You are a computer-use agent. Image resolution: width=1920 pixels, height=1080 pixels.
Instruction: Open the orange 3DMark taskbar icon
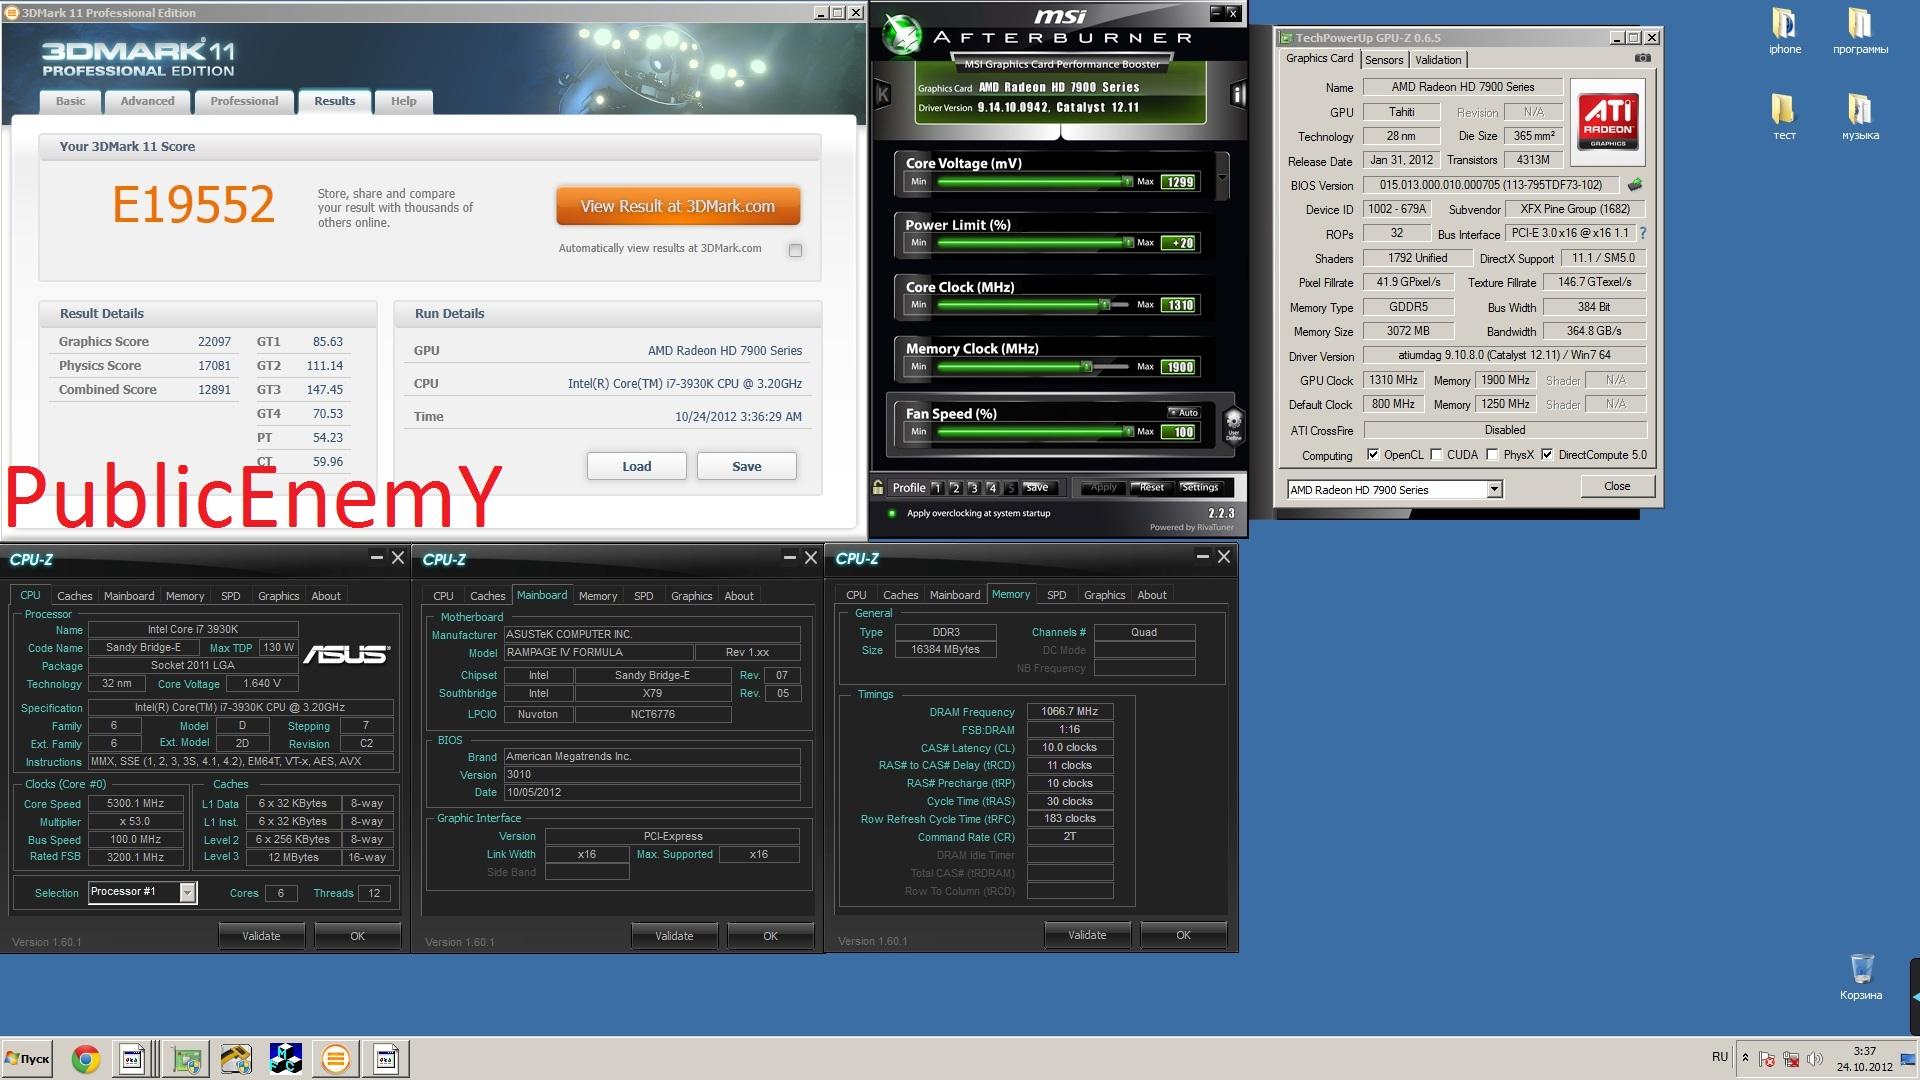[x=336, y=1059]
